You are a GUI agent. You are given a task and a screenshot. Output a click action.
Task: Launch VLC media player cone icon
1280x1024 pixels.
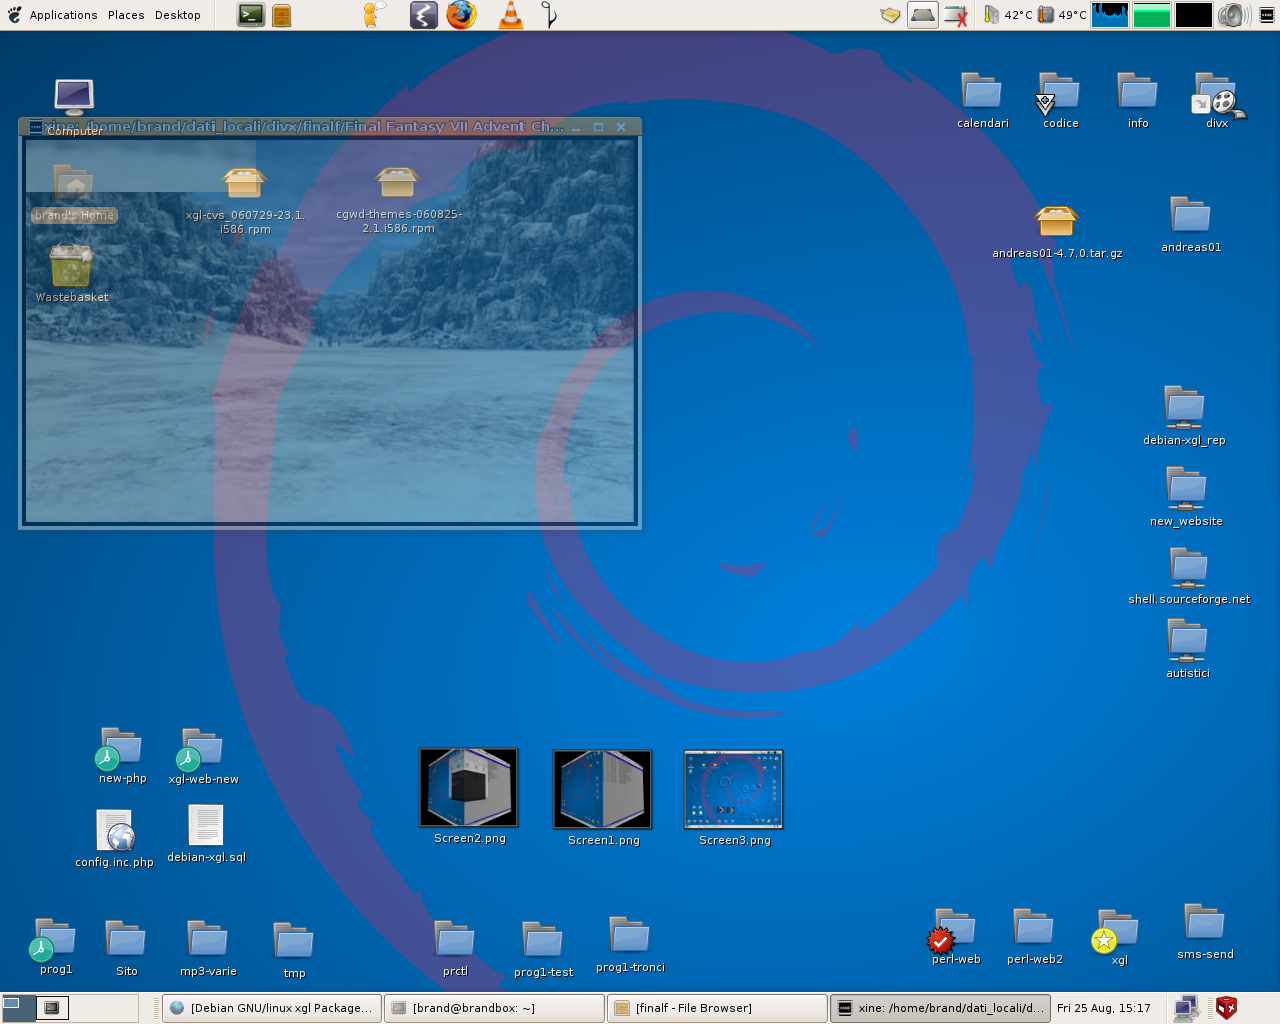[x=511, y=15]
